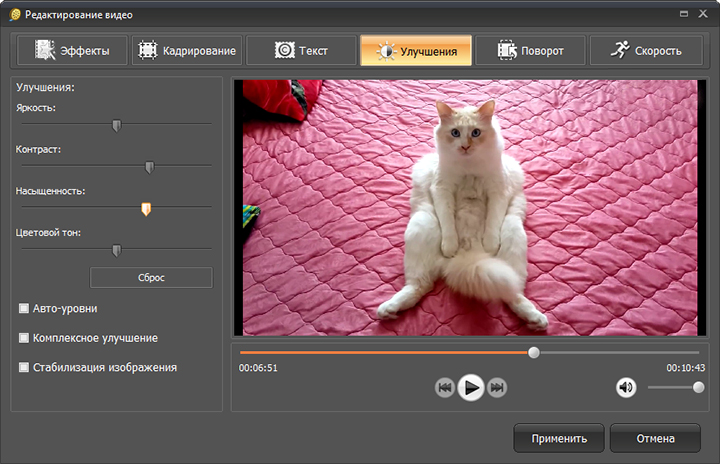This screenshot has height=464, width=720.
Task: Go to the Скорость tab
Action: coord(645,50)
